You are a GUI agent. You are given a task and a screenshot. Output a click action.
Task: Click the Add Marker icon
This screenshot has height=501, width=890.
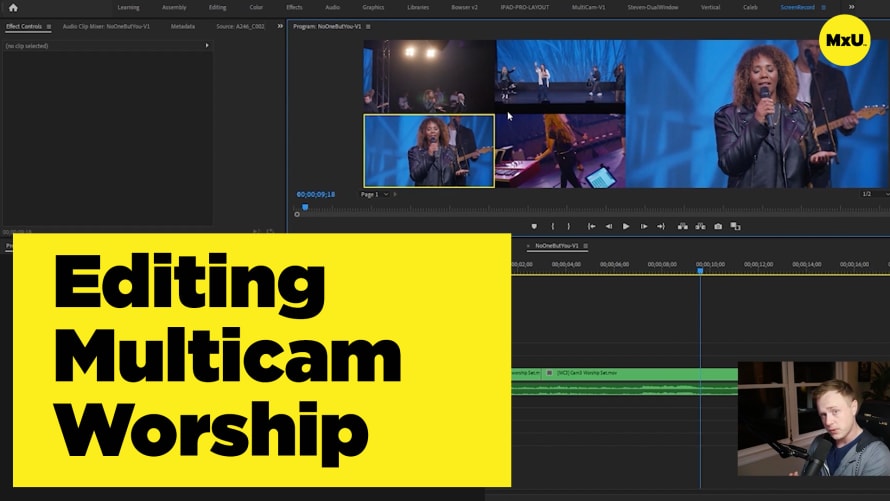coord(534,226)
